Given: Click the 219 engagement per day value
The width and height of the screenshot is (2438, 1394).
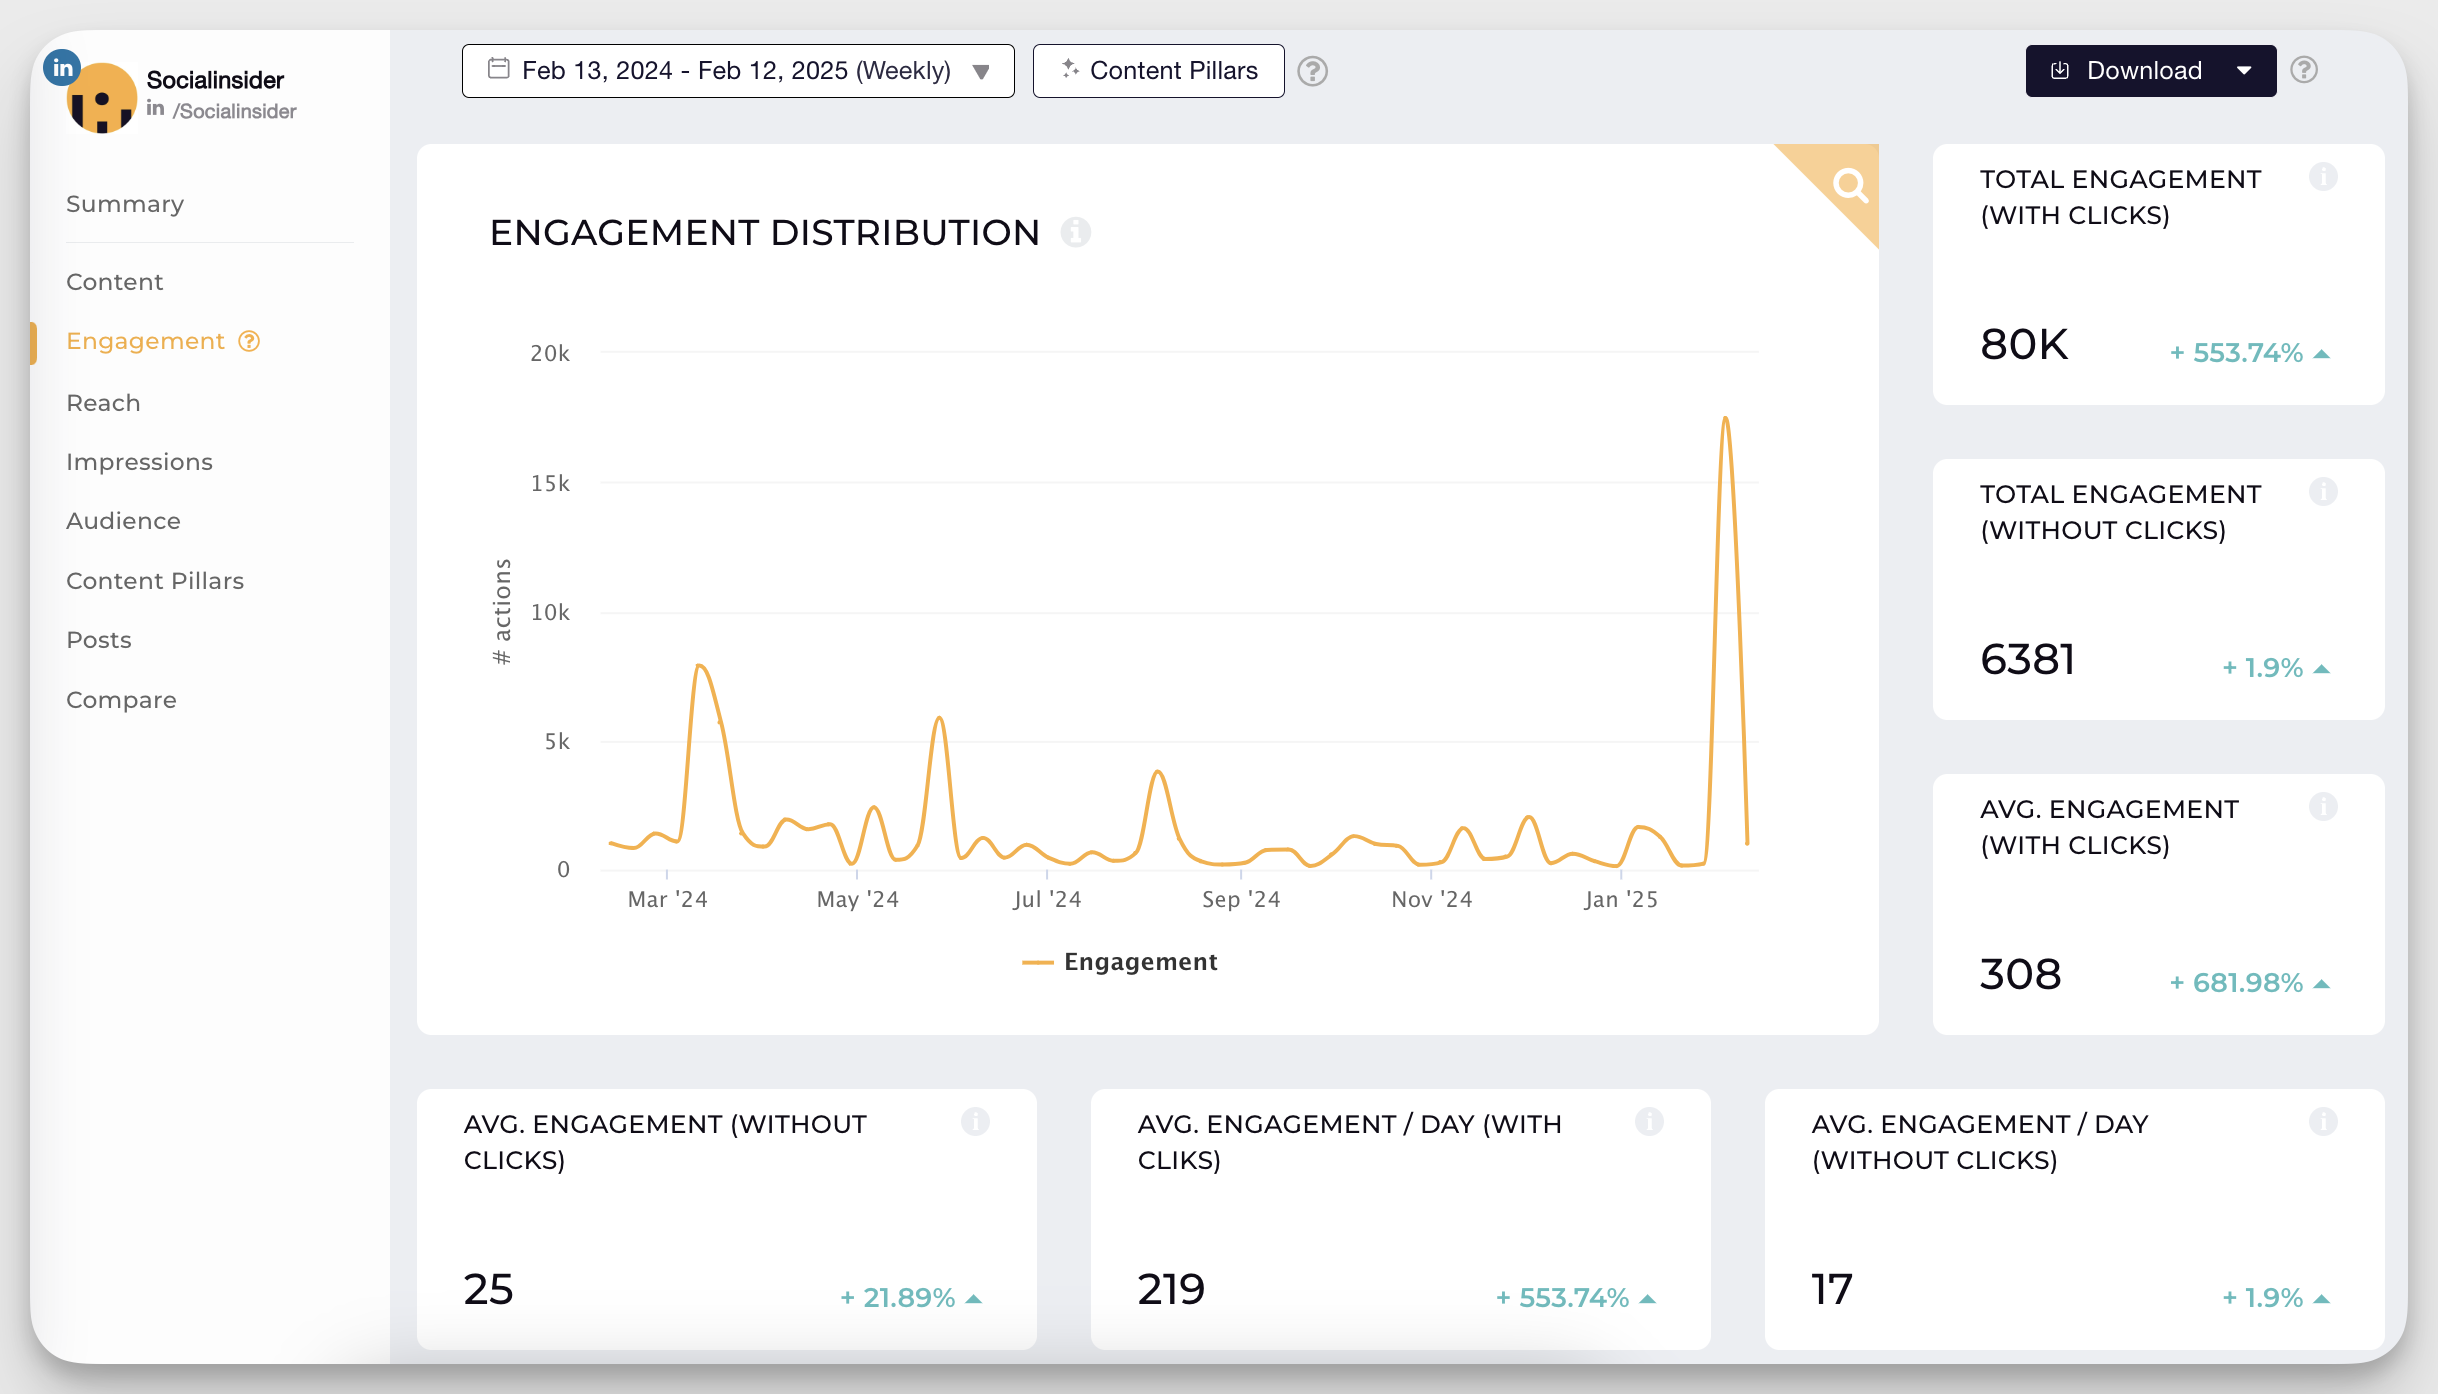Looking at the screenshot, I should [1171, 1289].
